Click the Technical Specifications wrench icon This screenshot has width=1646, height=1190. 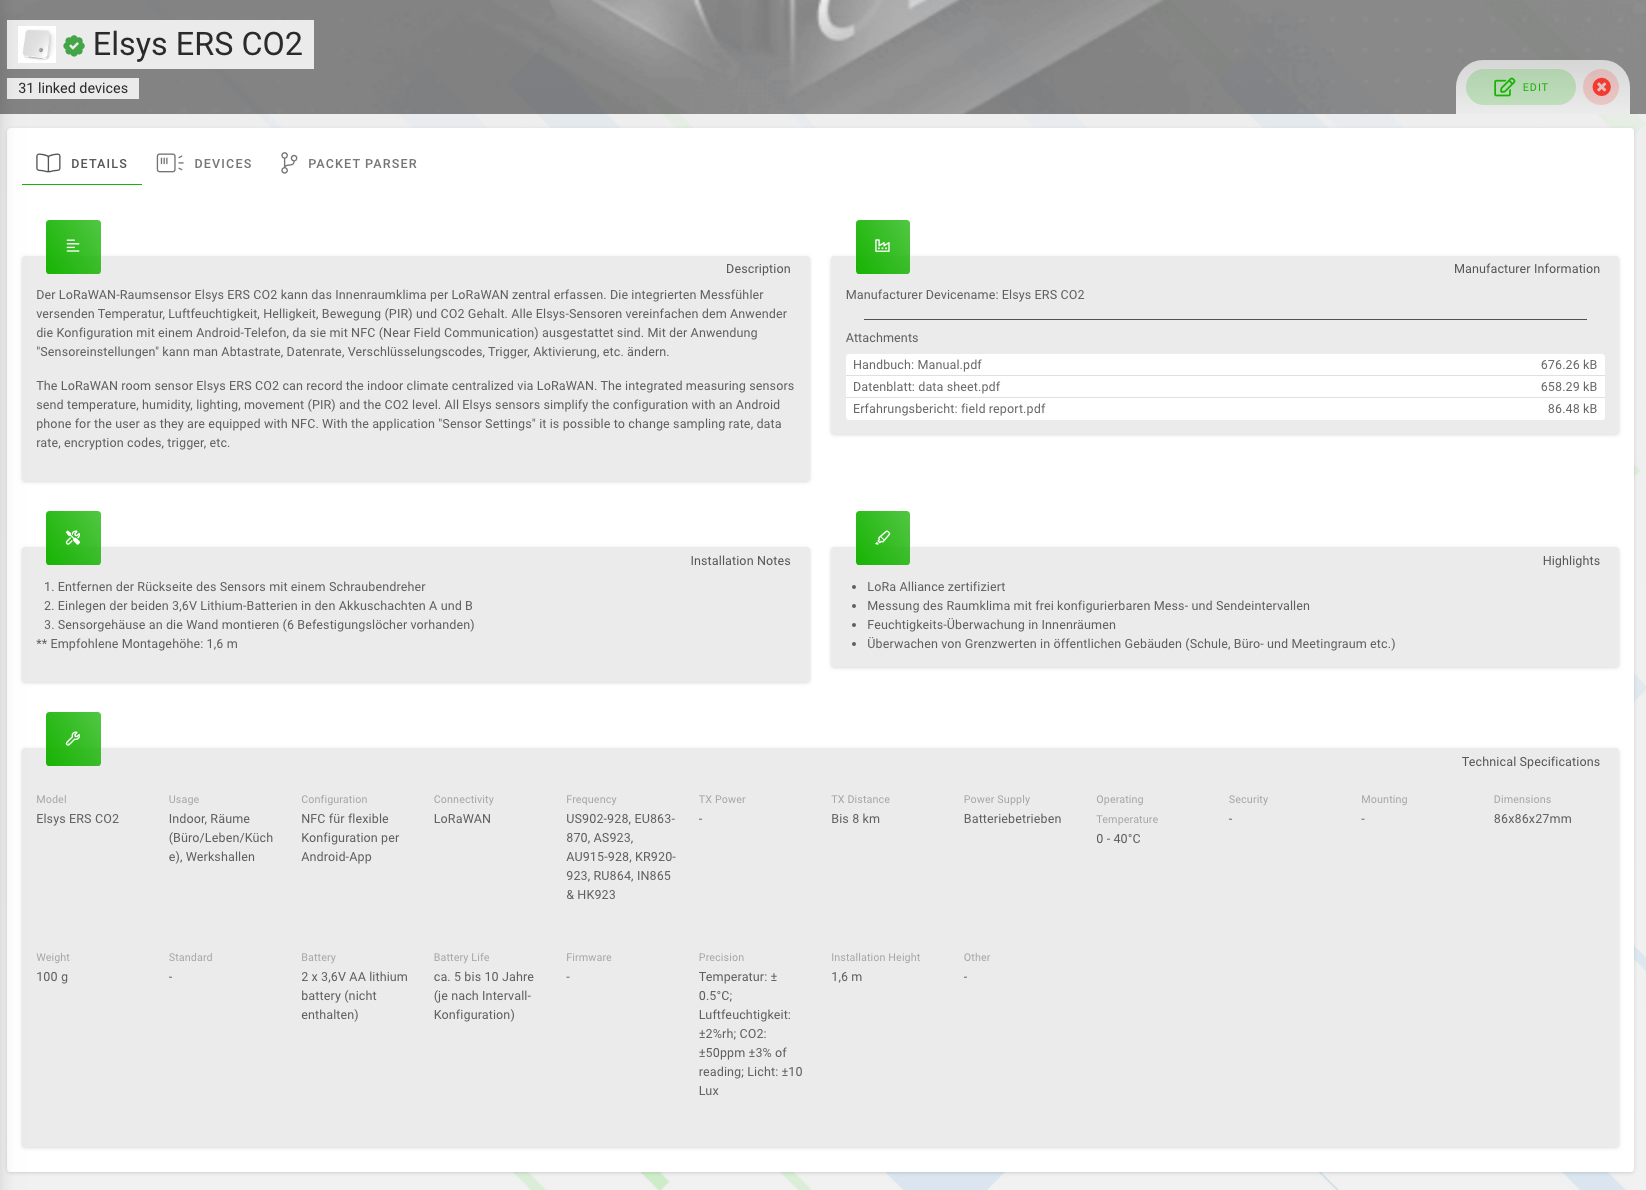[72, 738]
